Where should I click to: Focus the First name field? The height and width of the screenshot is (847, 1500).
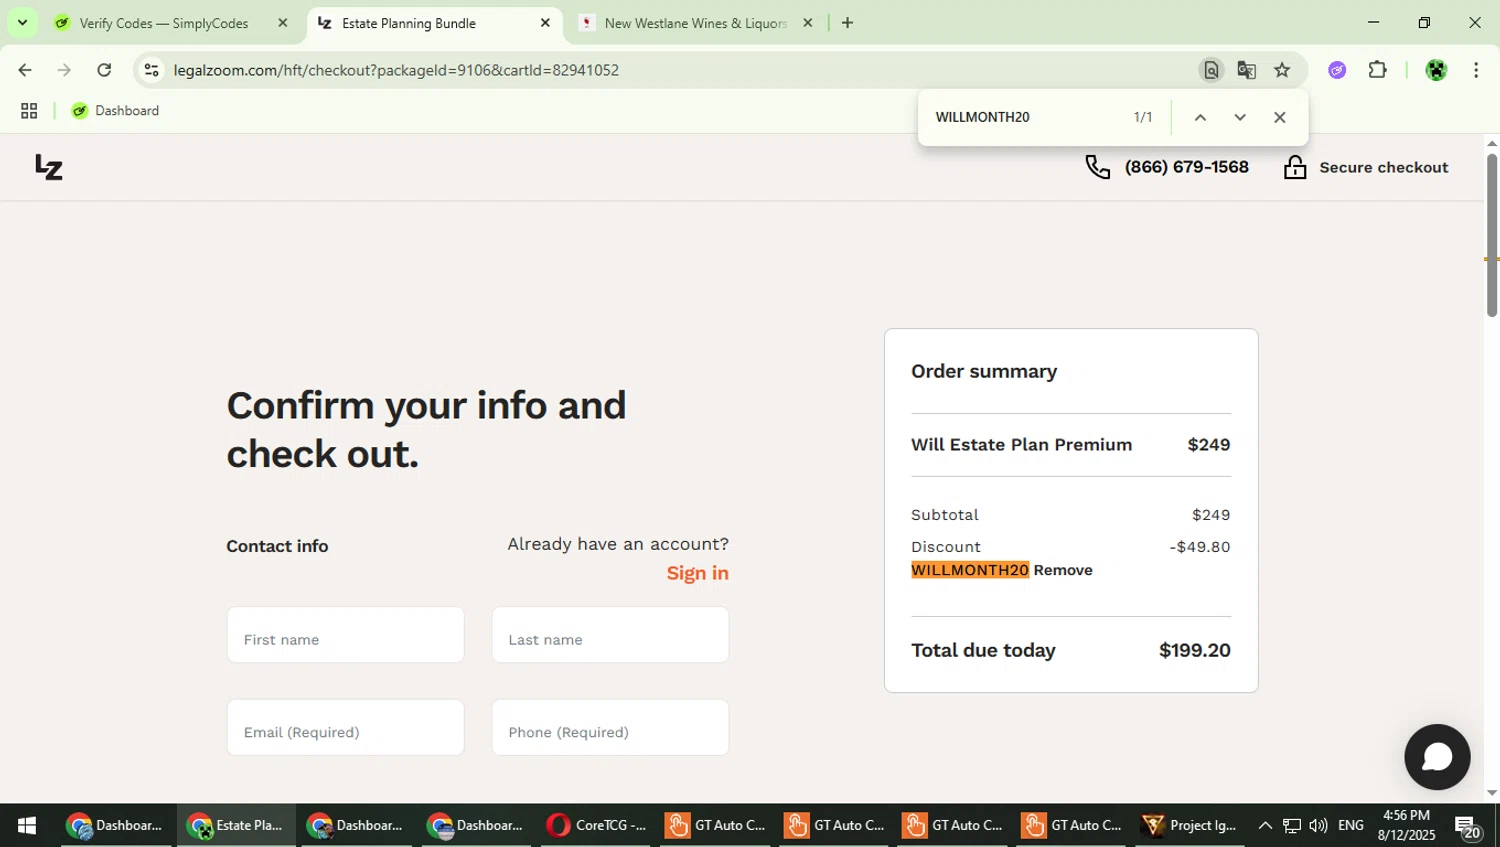tap(345, 635)
